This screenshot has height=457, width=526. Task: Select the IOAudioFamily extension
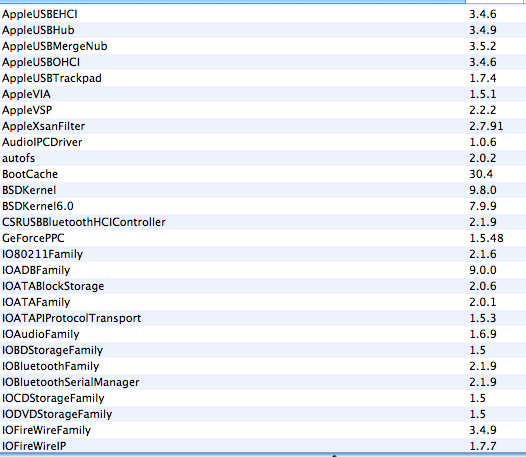[x=263, y=334]
